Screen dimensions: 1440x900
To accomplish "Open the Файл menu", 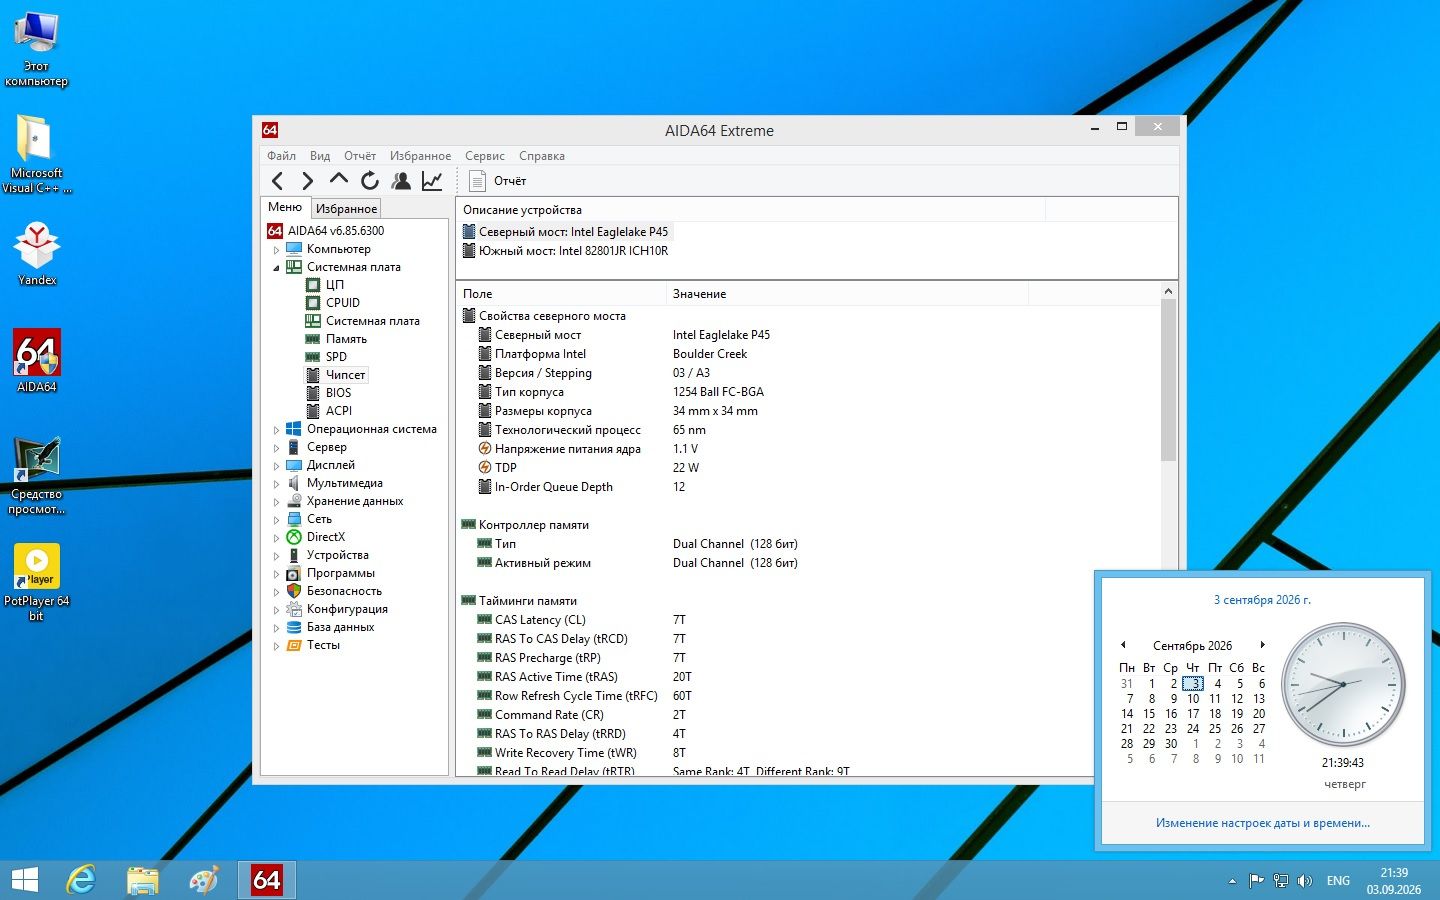I will 281,156.
